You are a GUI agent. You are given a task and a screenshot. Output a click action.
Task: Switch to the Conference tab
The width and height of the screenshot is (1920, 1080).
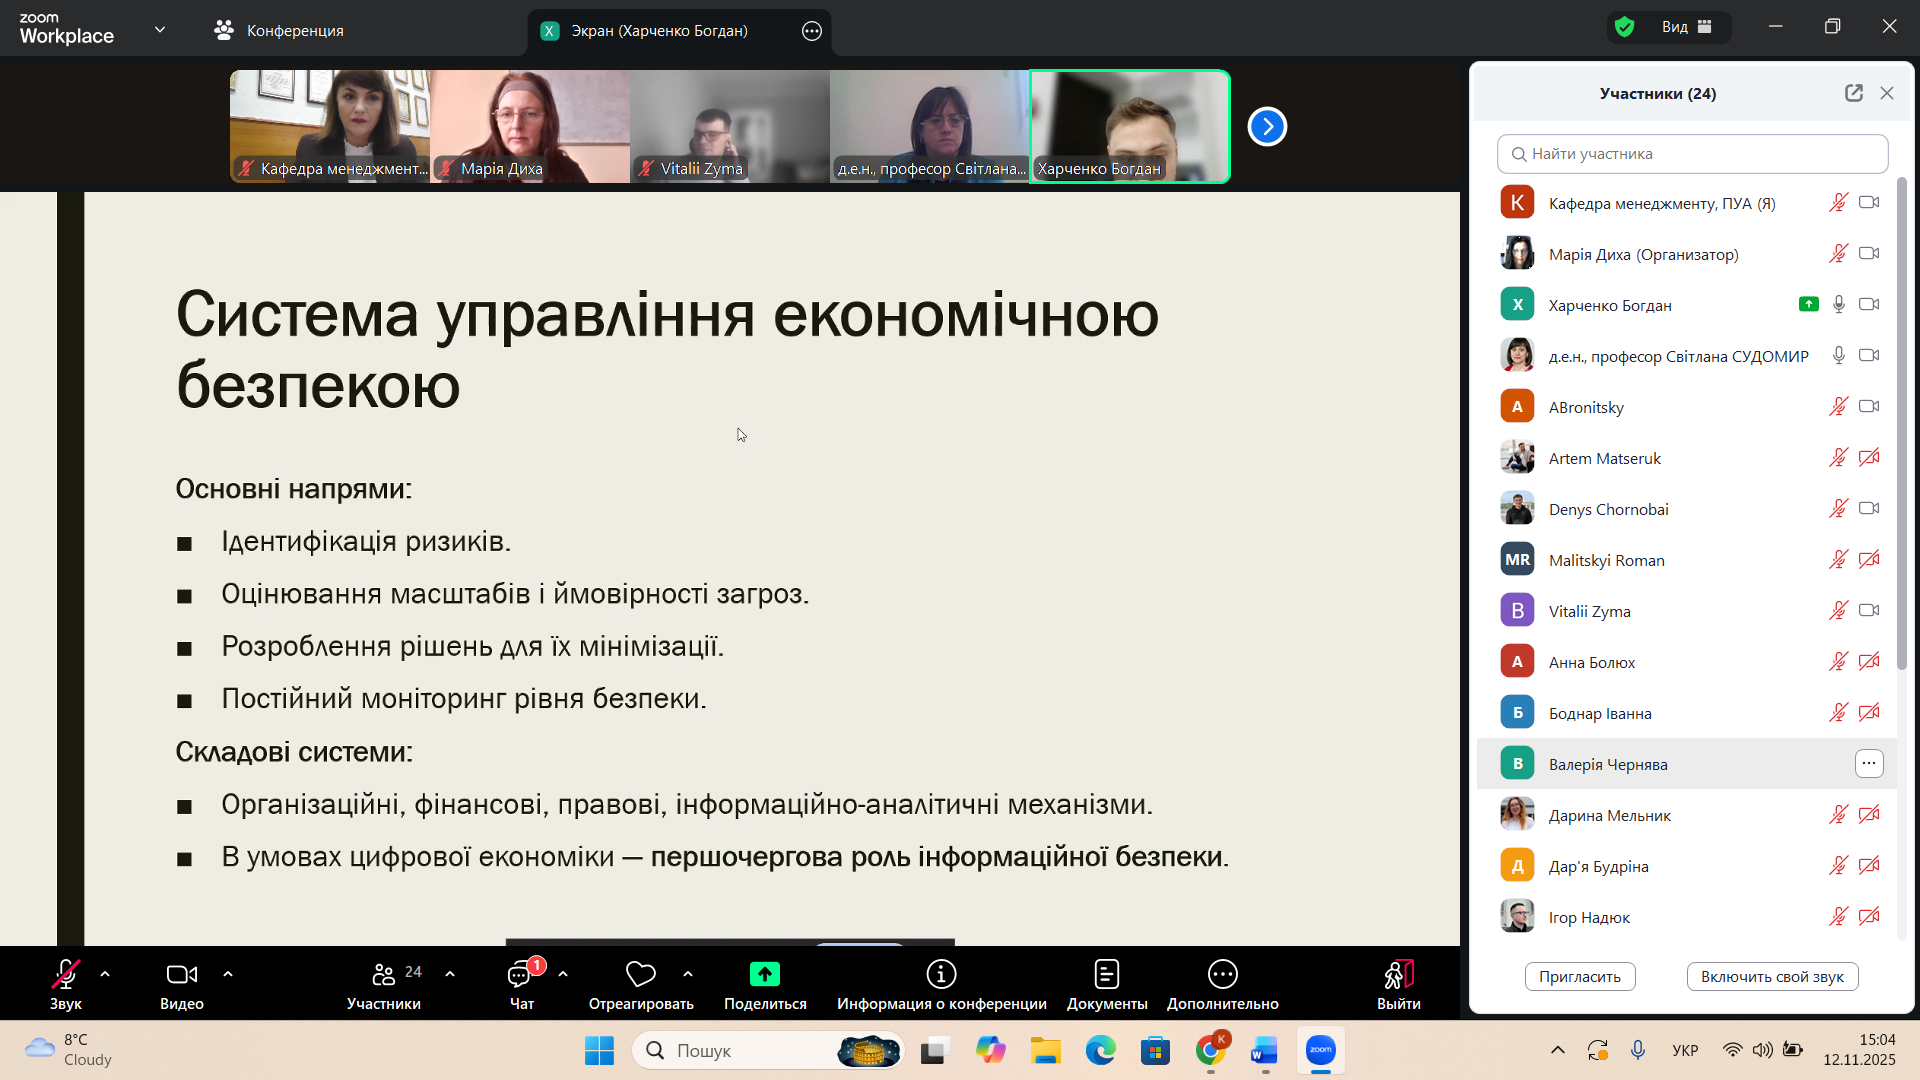[x=280, y=31]
